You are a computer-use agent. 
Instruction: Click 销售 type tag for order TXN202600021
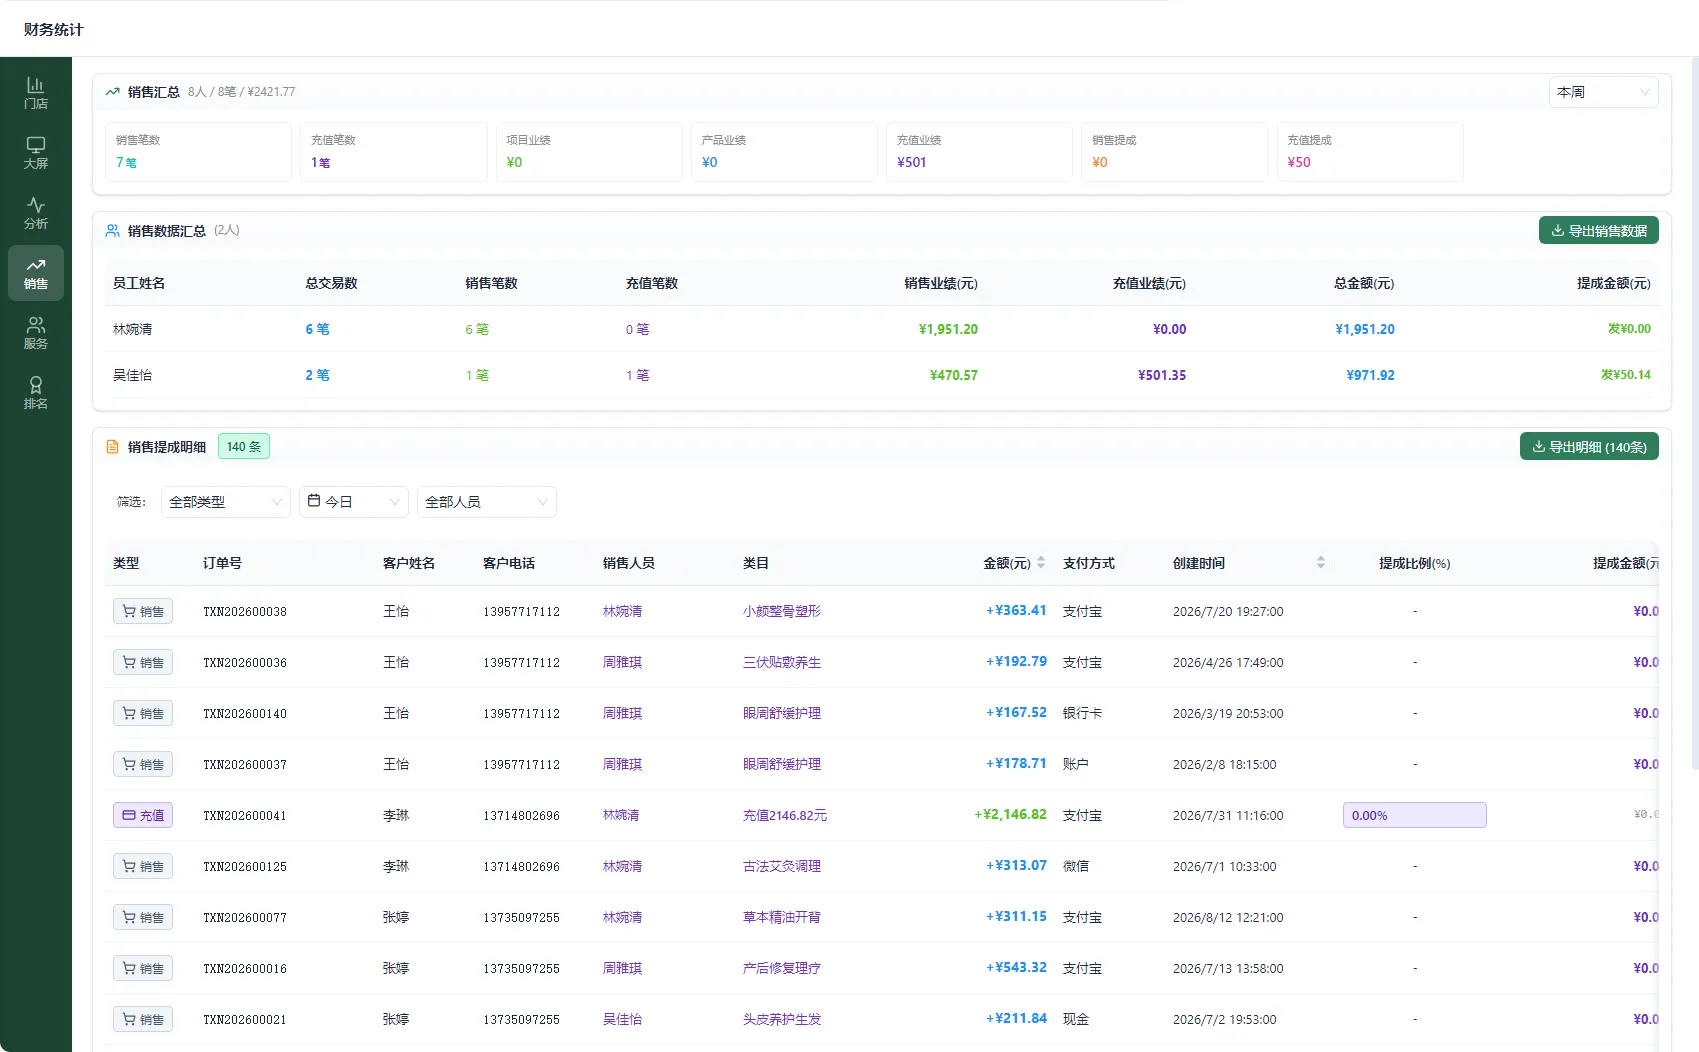143,1019
